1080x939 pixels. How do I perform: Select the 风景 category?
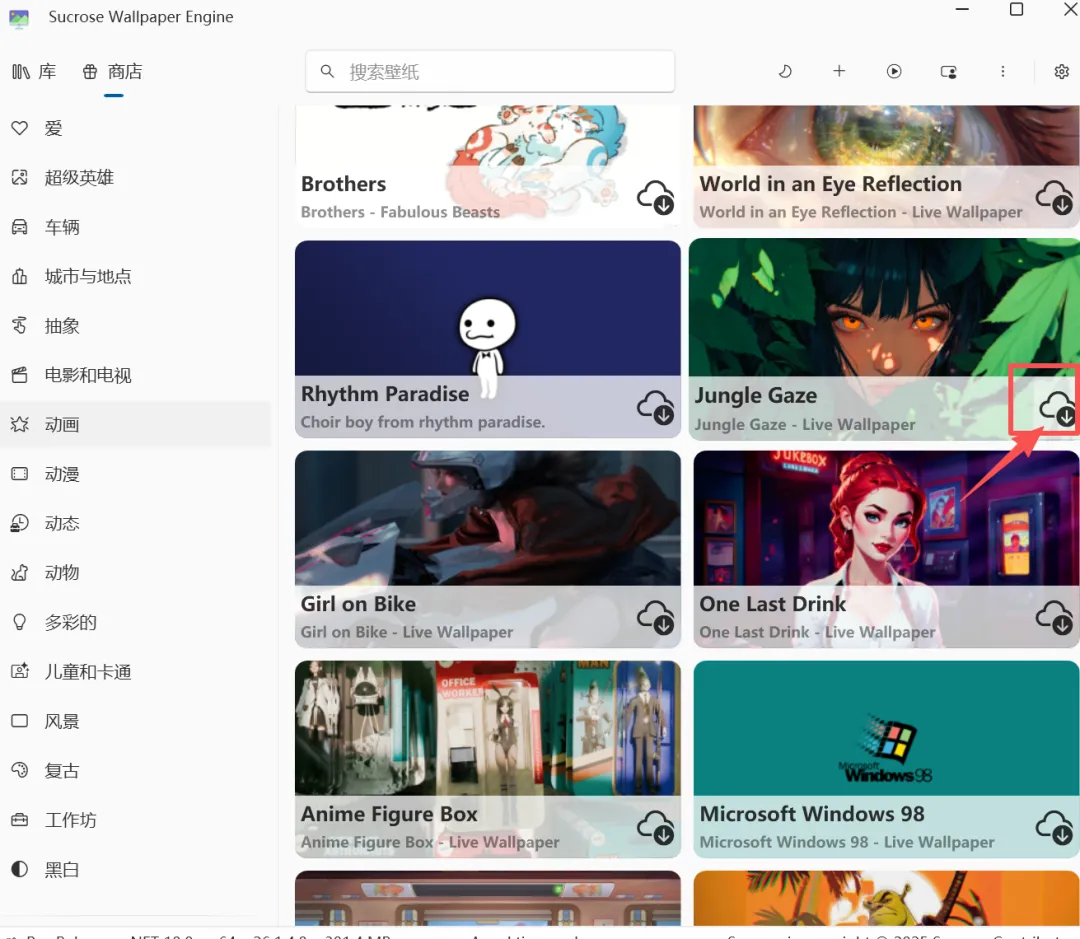pyautogui.click(x=136, y=721)
